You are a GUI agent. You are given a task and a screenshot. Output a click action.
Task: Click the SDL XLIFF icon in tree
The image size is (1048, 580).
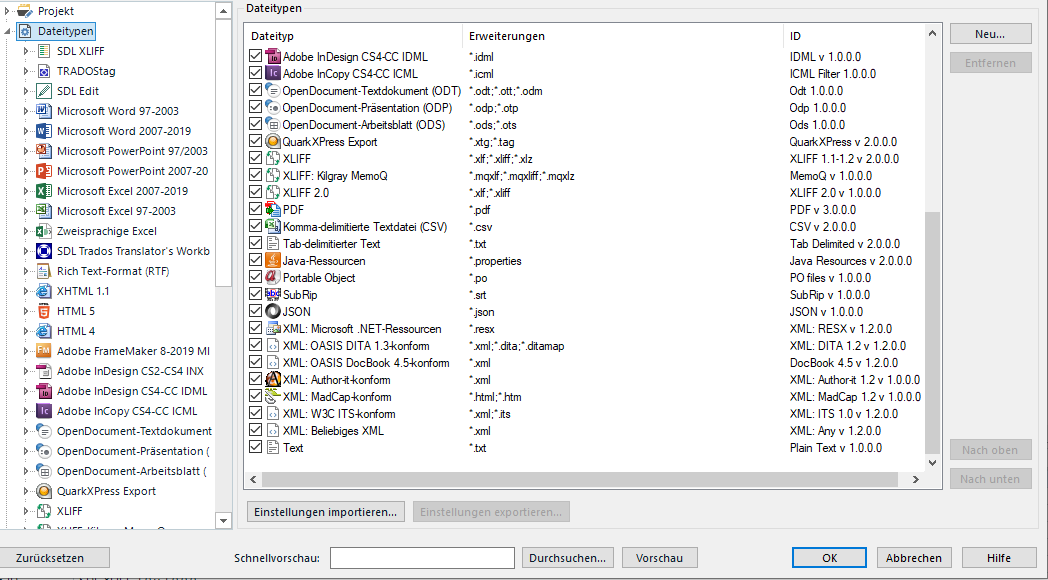click(44, 51)
